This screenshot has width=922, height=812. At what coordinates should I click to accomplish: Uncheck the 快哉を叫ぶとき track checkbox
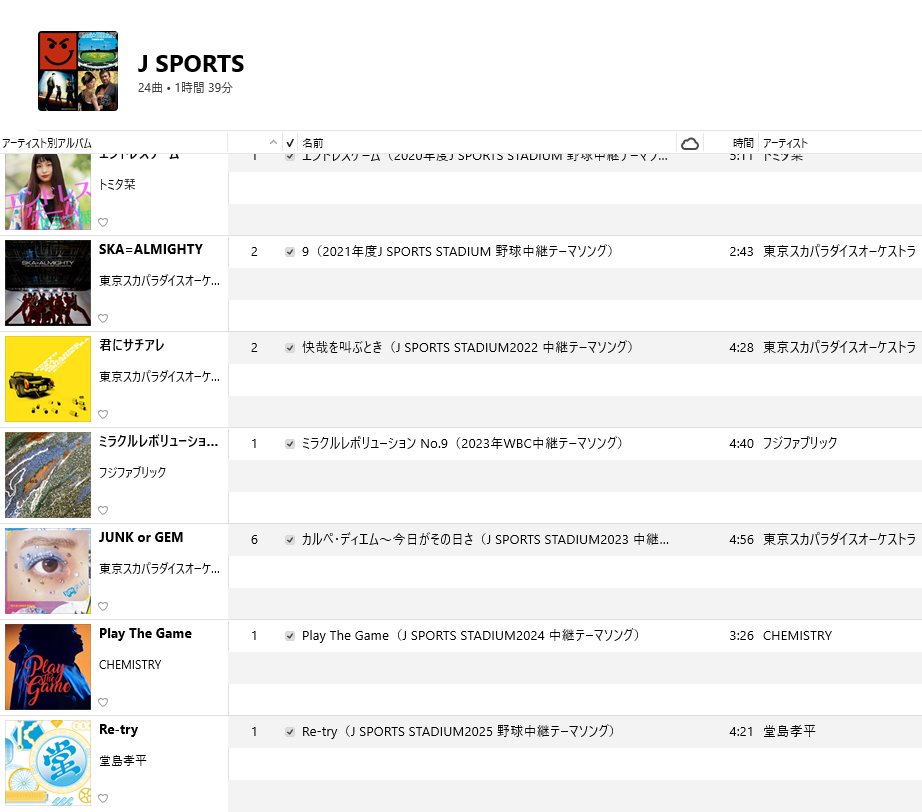point(290,347)
